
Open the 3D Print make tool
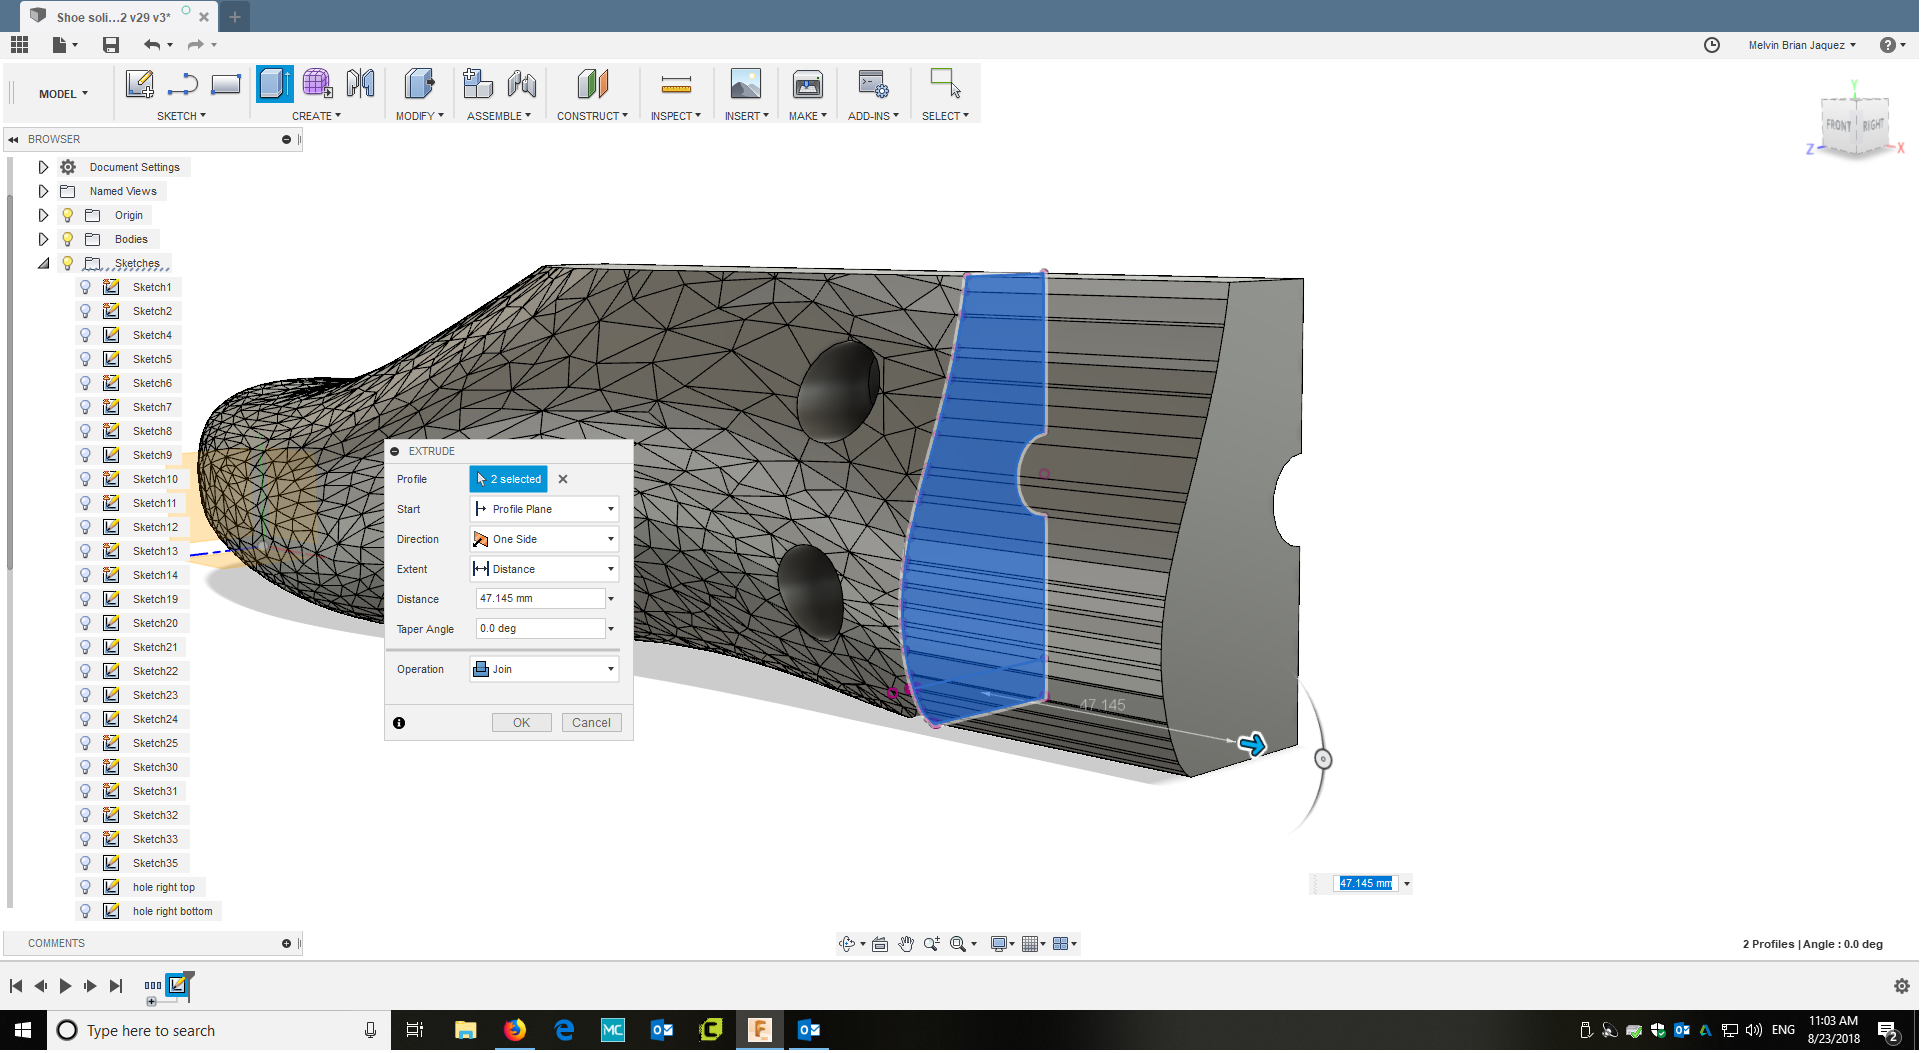point(807,84)
